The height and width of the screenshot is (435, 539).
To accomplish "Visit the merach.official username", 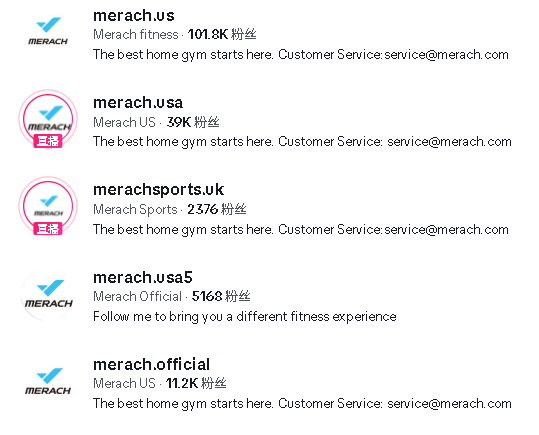I will pyautogui.click(x=151, y=365).
